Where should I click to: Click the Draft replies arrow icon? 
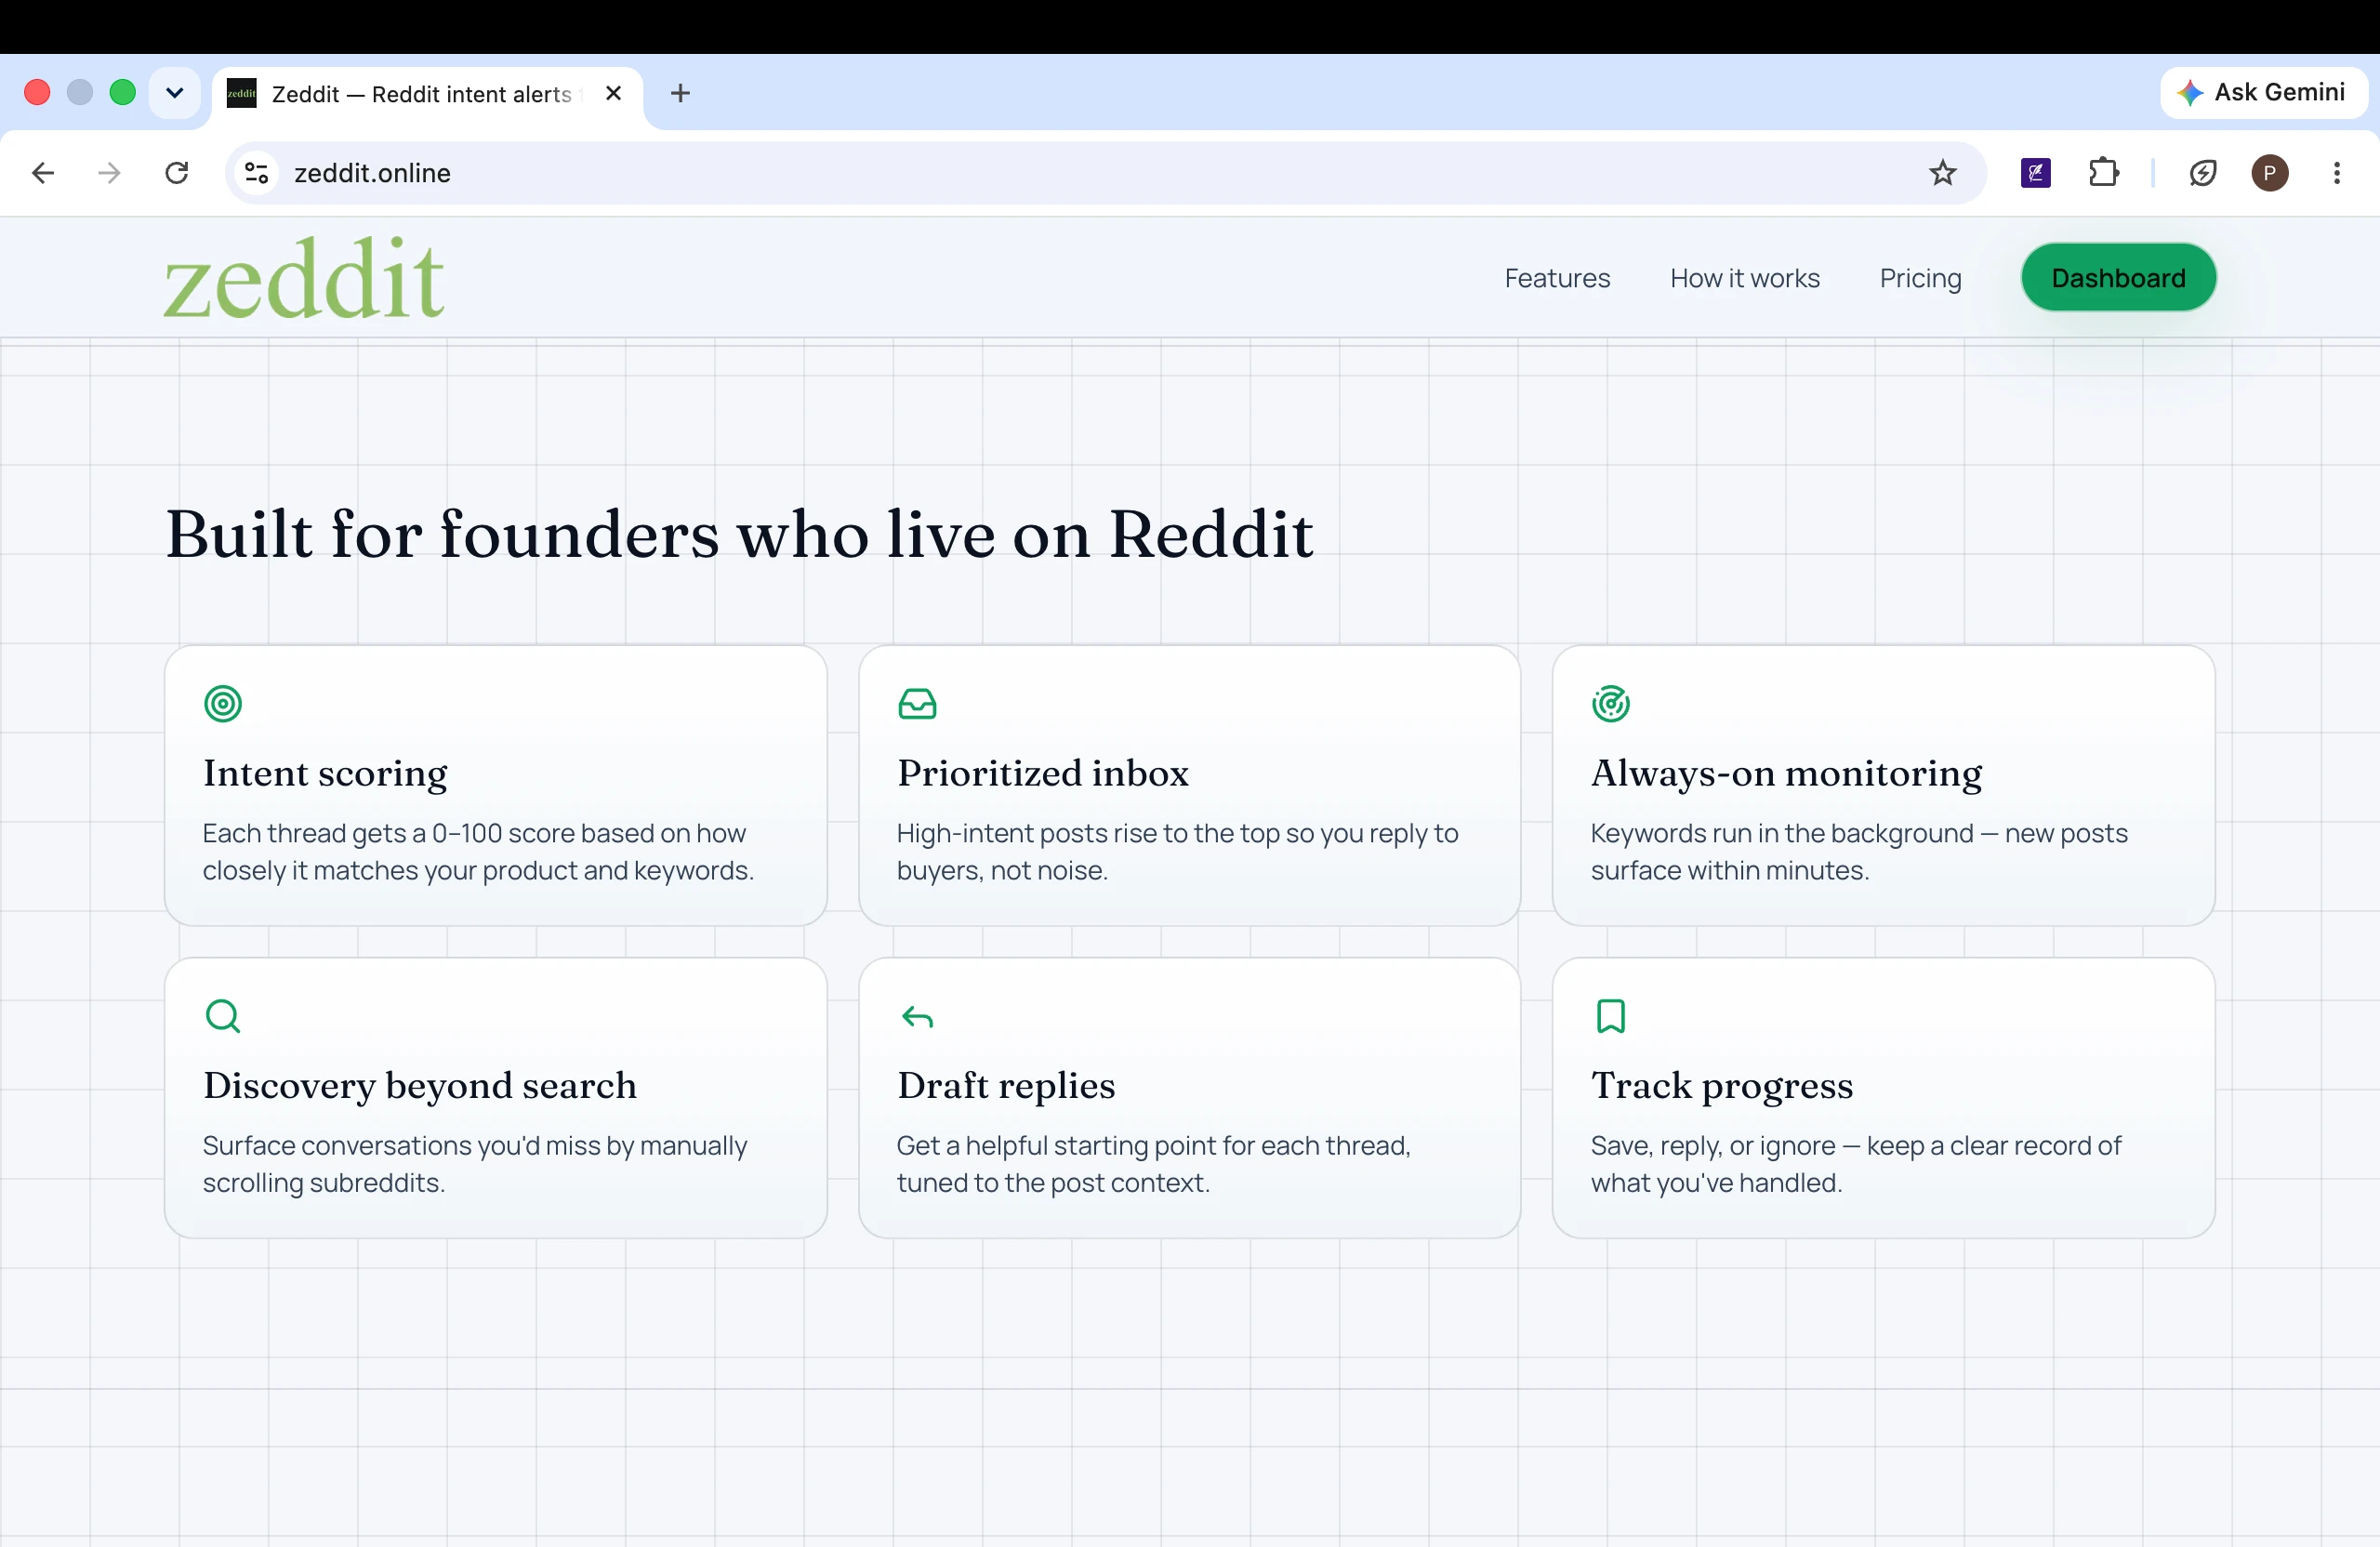[x=917, y=1017]
